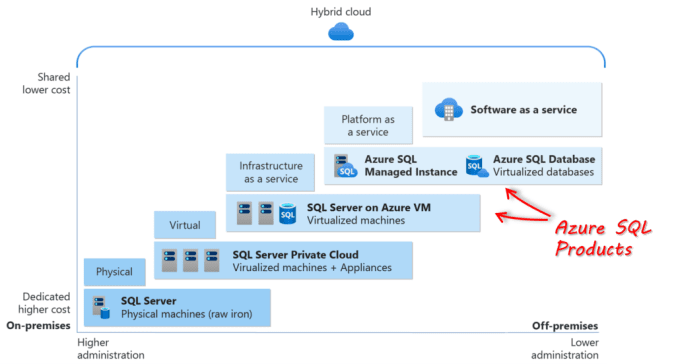Click the Virtualized databases subtitle
Image resolution: width=676 pixels, height=364 pixels.
(543, 172)
